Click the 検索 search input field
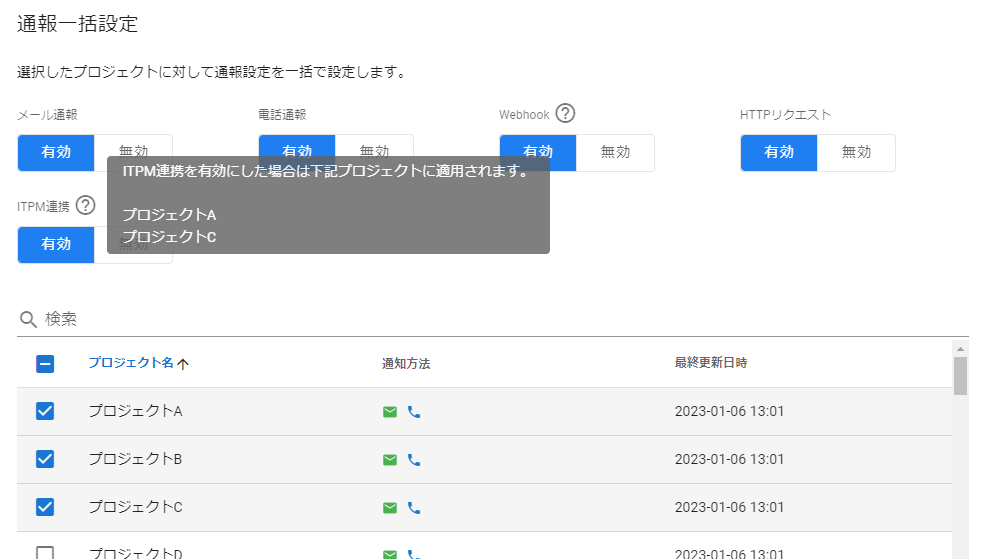 point(500,319)
